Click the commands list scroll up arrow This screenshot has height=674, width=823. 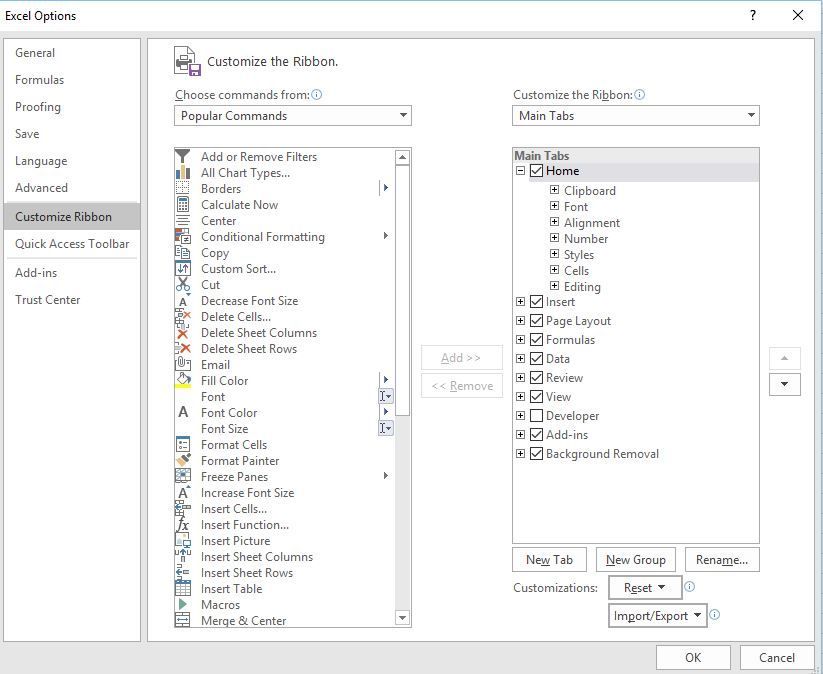click(403, 157)
